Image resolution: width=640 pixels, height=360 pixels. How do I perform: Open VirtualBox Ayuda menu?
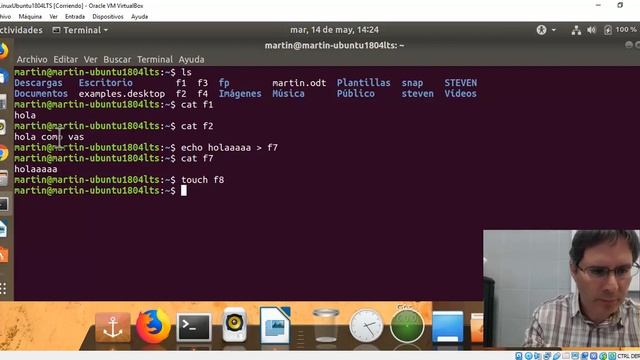(x=140, y=17)
